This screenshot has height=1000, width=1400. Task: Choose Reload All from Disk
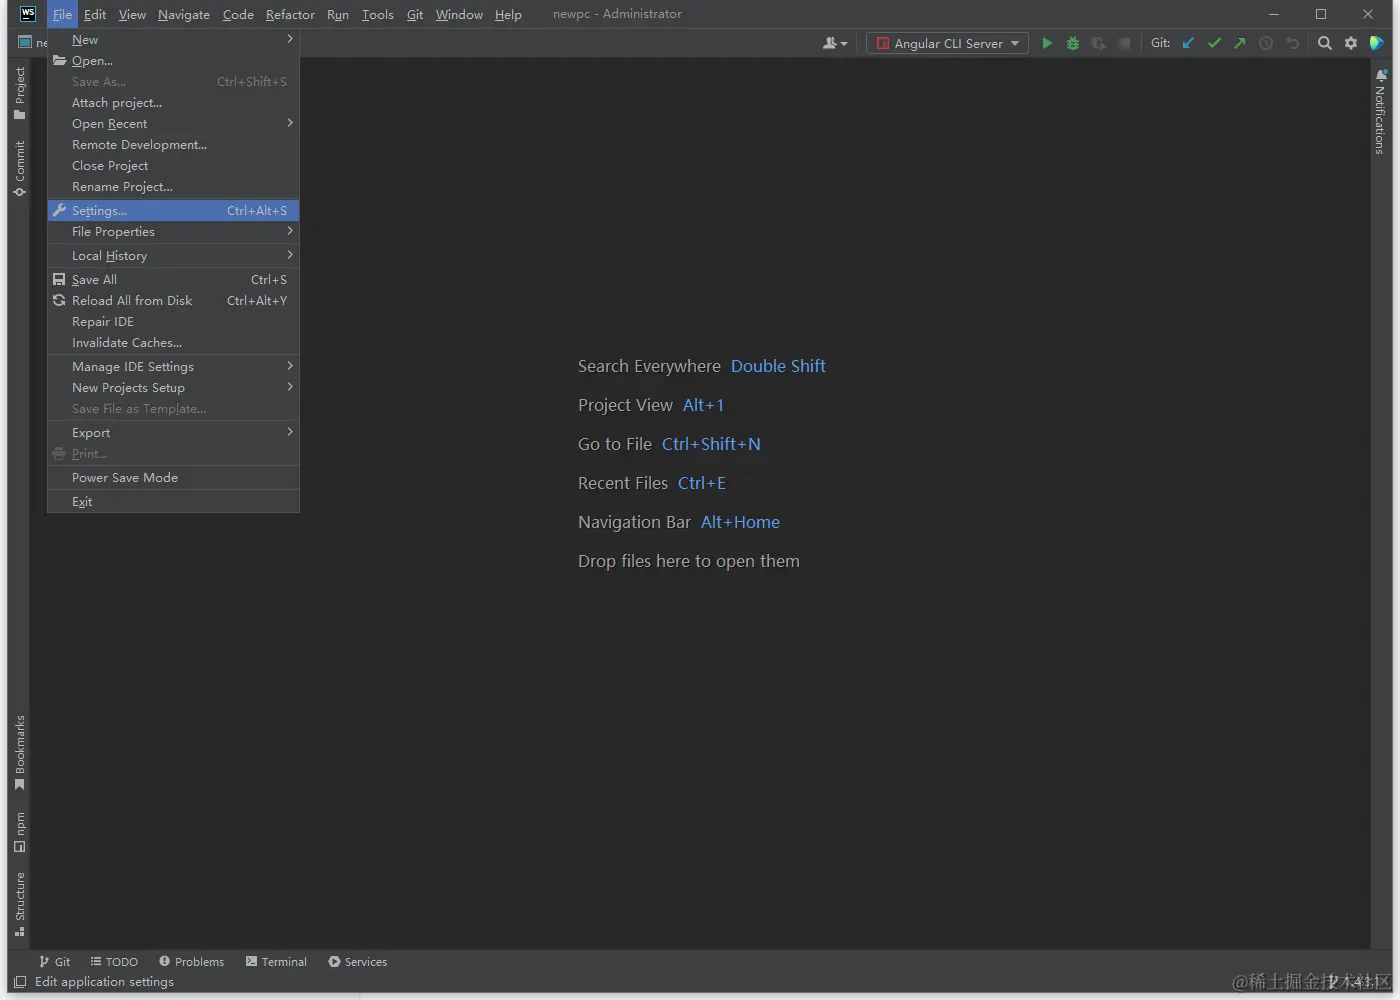[173, 301]
